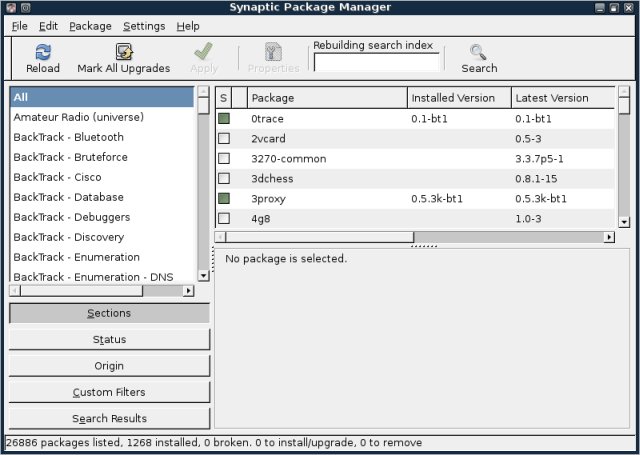This screenshot has height=455, width=640.
Task: Click the quick search input field
Action: pyautogui.click(x=376, y=63)
